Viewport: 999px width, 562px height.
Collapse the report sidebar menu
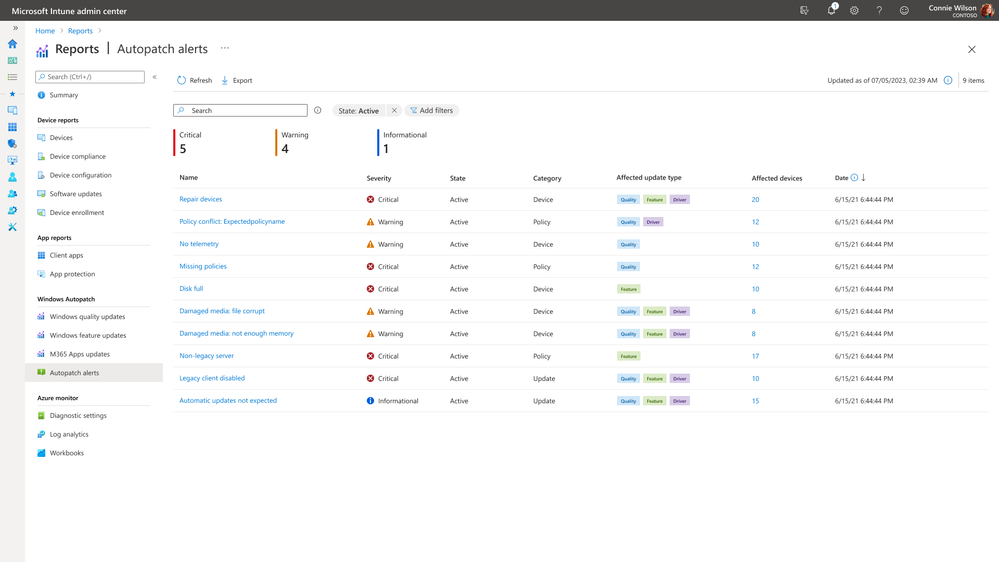155,76
